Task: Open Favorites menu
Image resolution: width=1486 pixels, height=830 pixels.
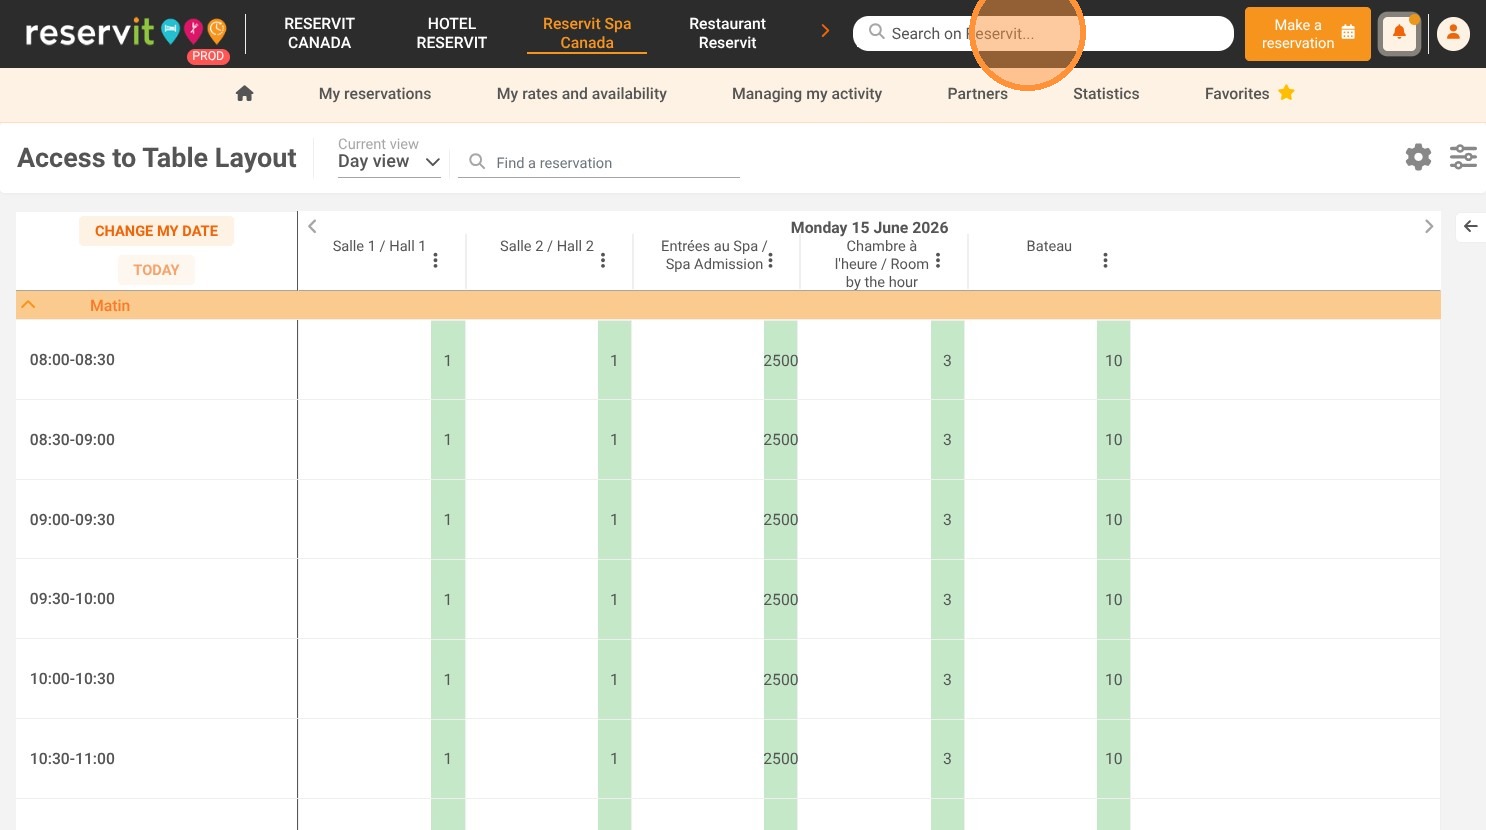Action: [x=1237, y=93]
